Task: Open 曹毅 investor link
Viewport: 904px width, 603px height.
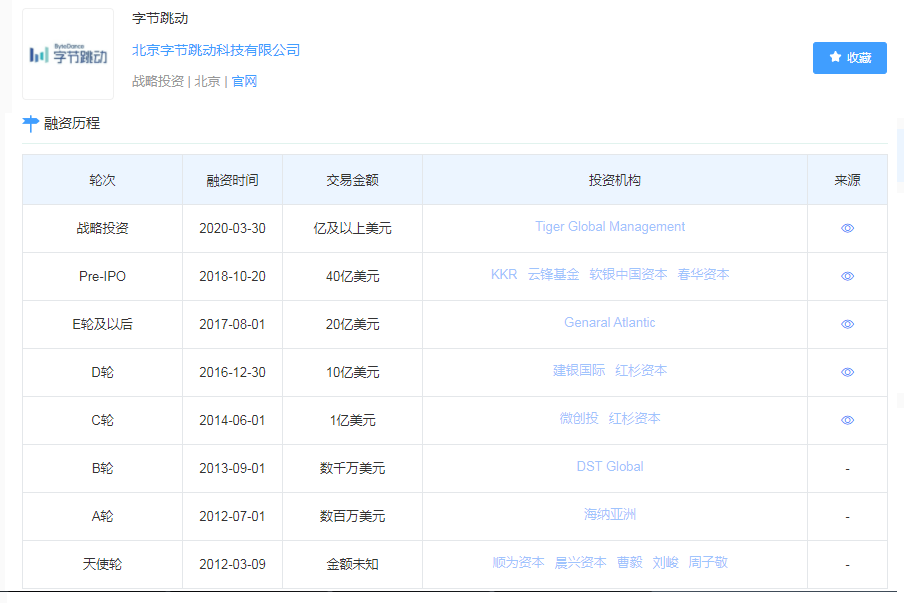Action: (x=630, y=562)
